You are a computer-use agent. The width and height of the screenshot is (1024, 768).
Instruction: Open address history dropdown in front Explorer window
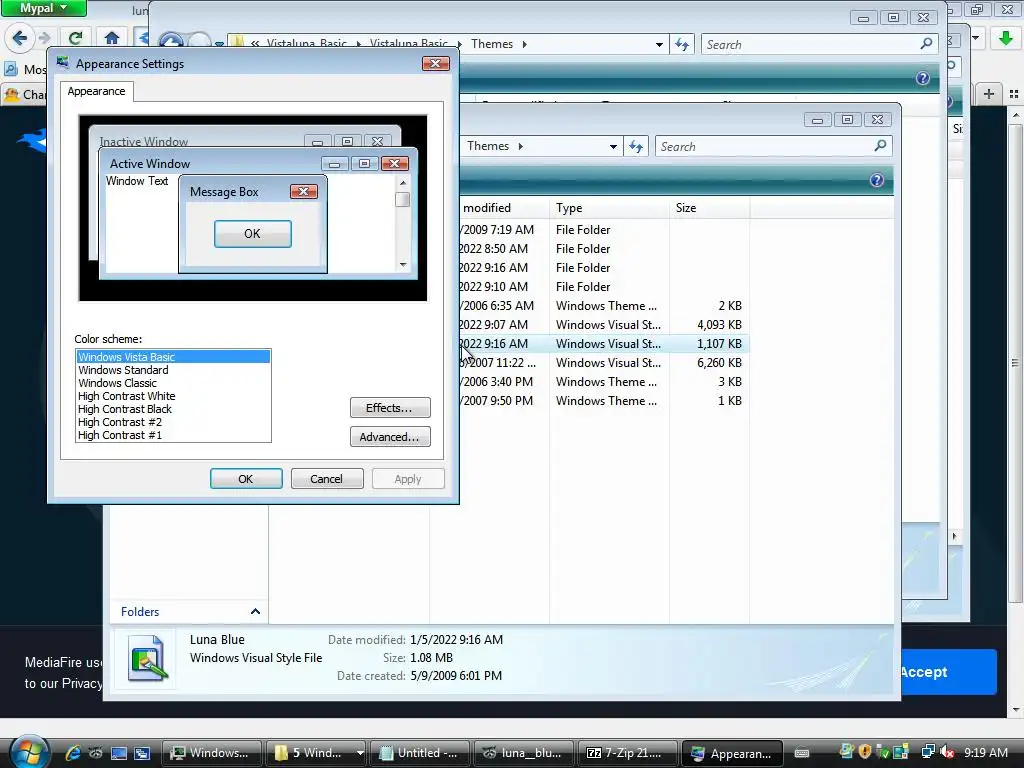613,146
